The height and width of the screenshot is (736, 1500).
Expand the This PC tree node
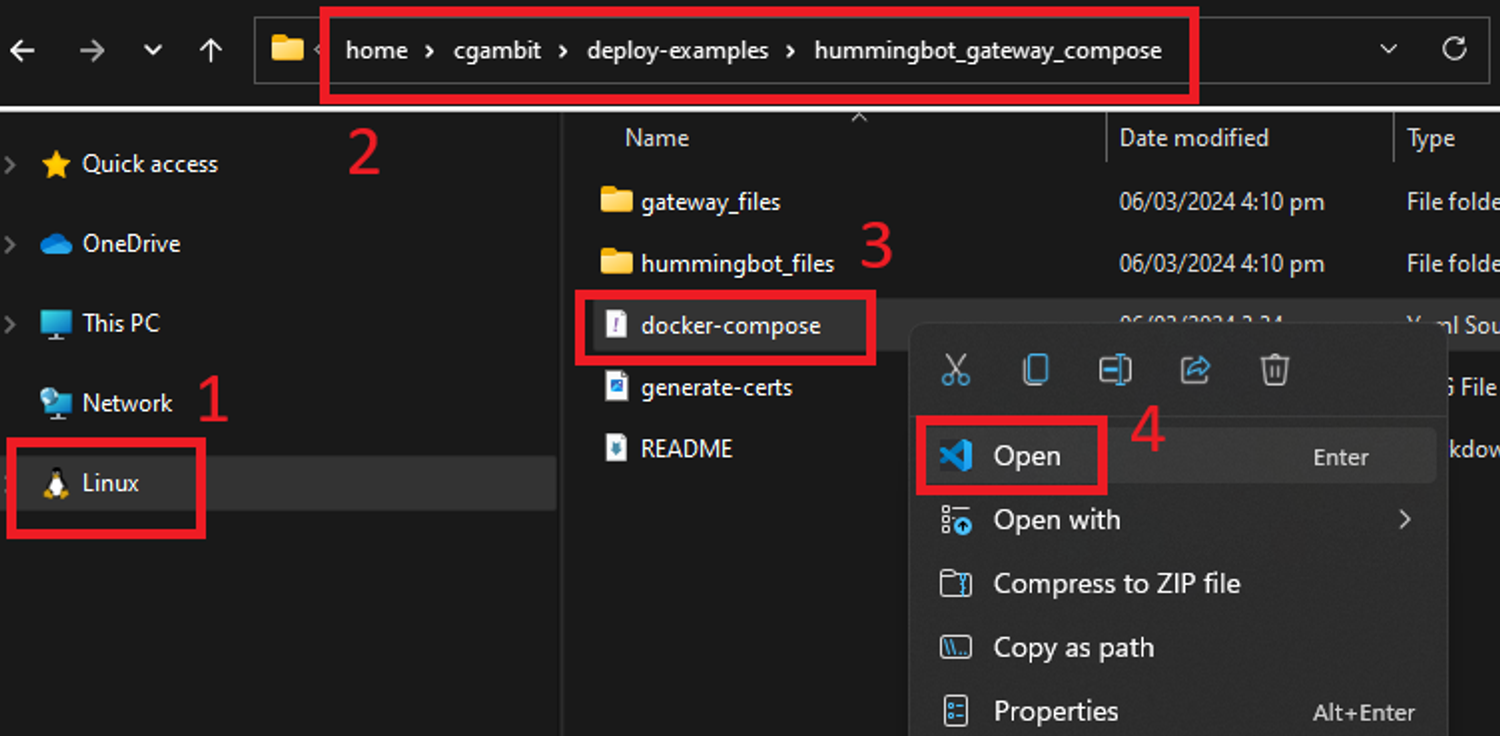[x=11, y=324]
